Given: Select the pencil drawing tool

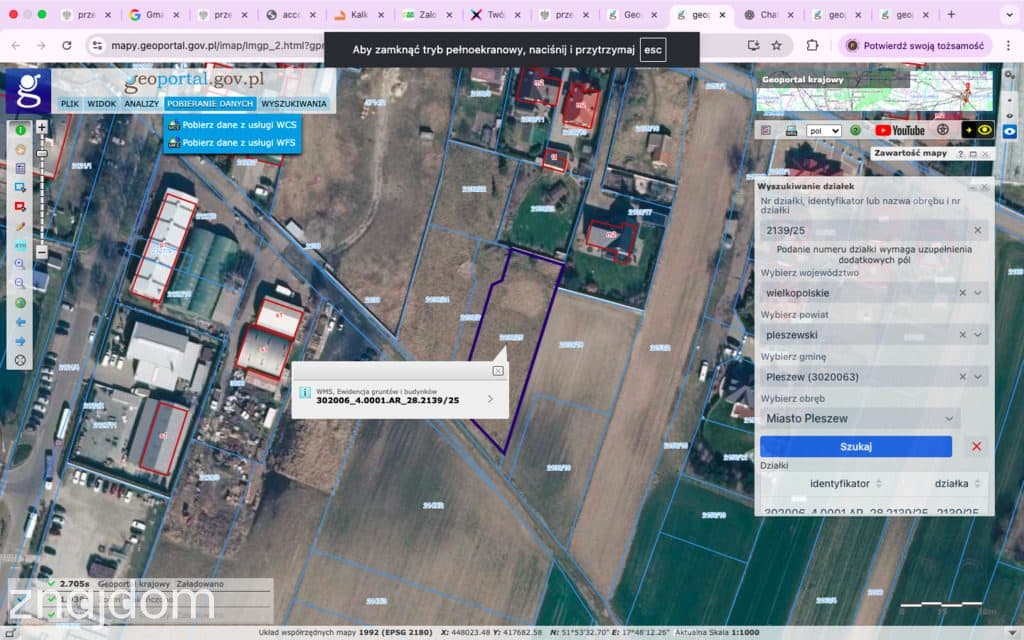Looking at the screenshot, I should [x=20, y=226].
